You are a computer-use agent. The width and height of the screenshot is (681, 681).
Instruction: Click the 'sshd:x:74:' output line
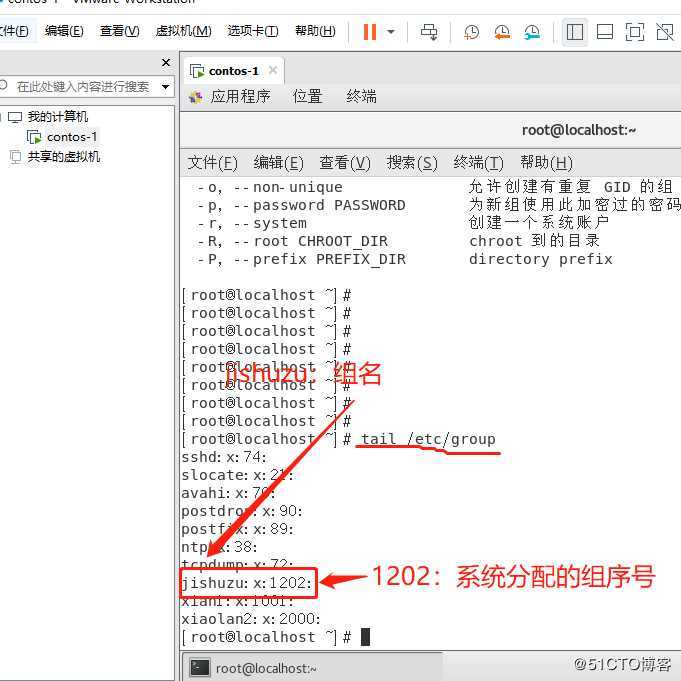click(224, 457)
